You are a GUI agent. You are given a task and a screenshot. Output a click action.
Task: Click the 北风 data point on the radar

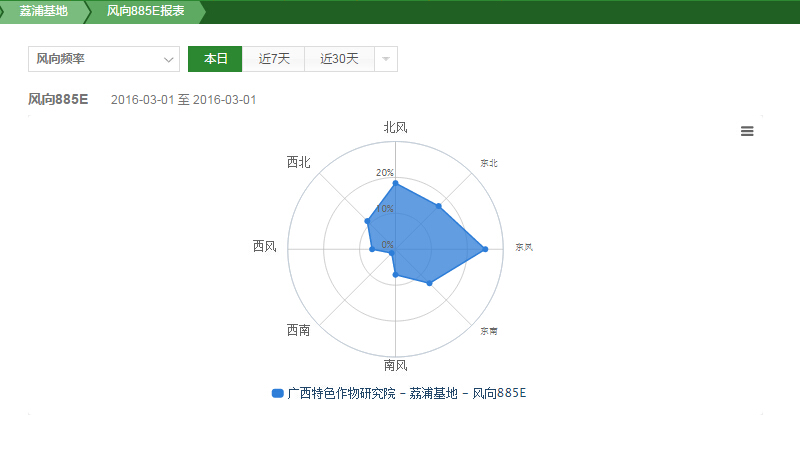396,183
